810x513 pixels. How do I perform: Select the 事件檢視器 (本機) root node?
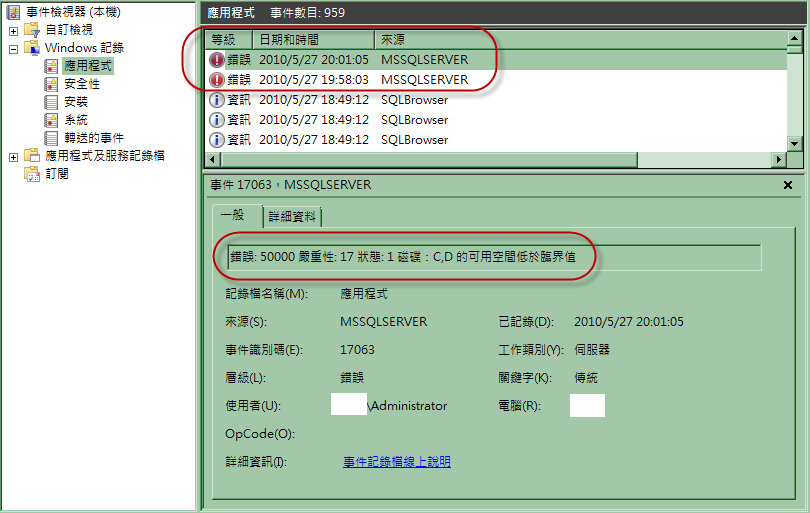tap(73, 12)
